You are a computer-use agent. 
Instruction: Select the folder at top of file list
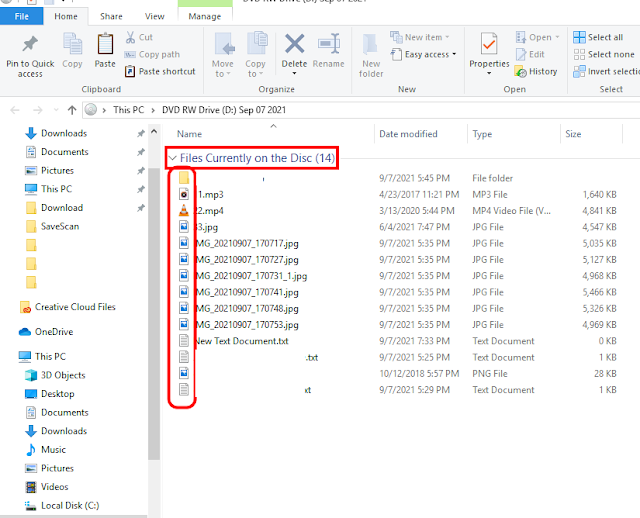(x=184, y=178)
